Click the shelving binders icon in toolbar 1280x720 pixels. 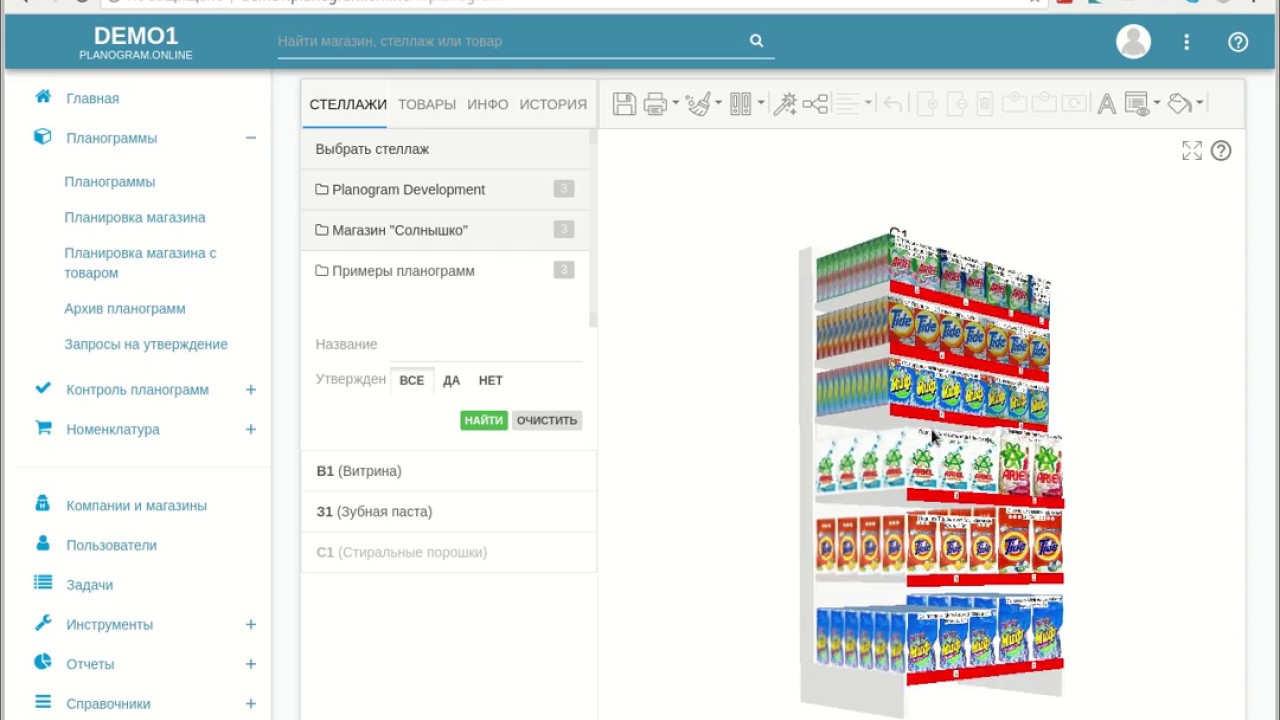point(741,104)
